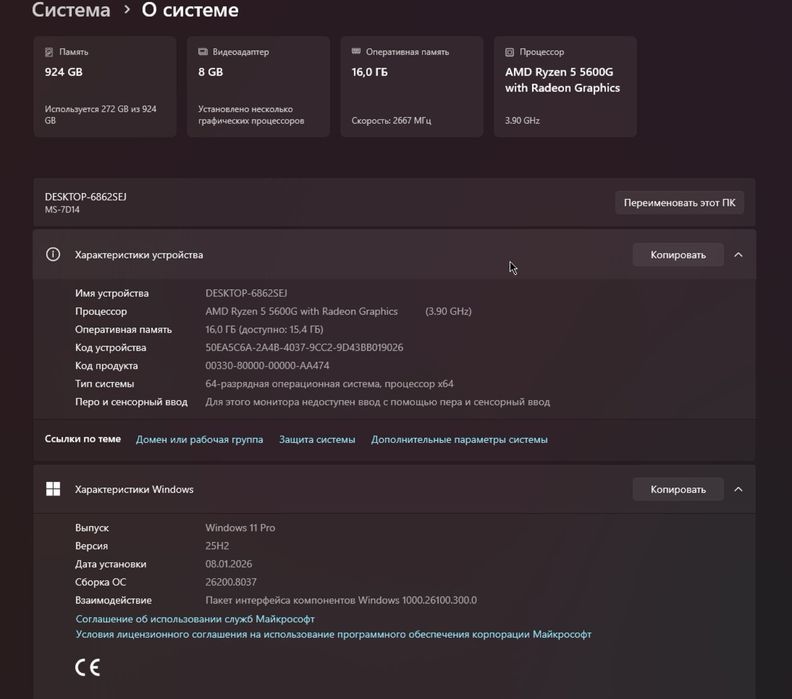
Task: Click the storage icon on Память card
Action: pyautogui.click(x=50, y=52)
